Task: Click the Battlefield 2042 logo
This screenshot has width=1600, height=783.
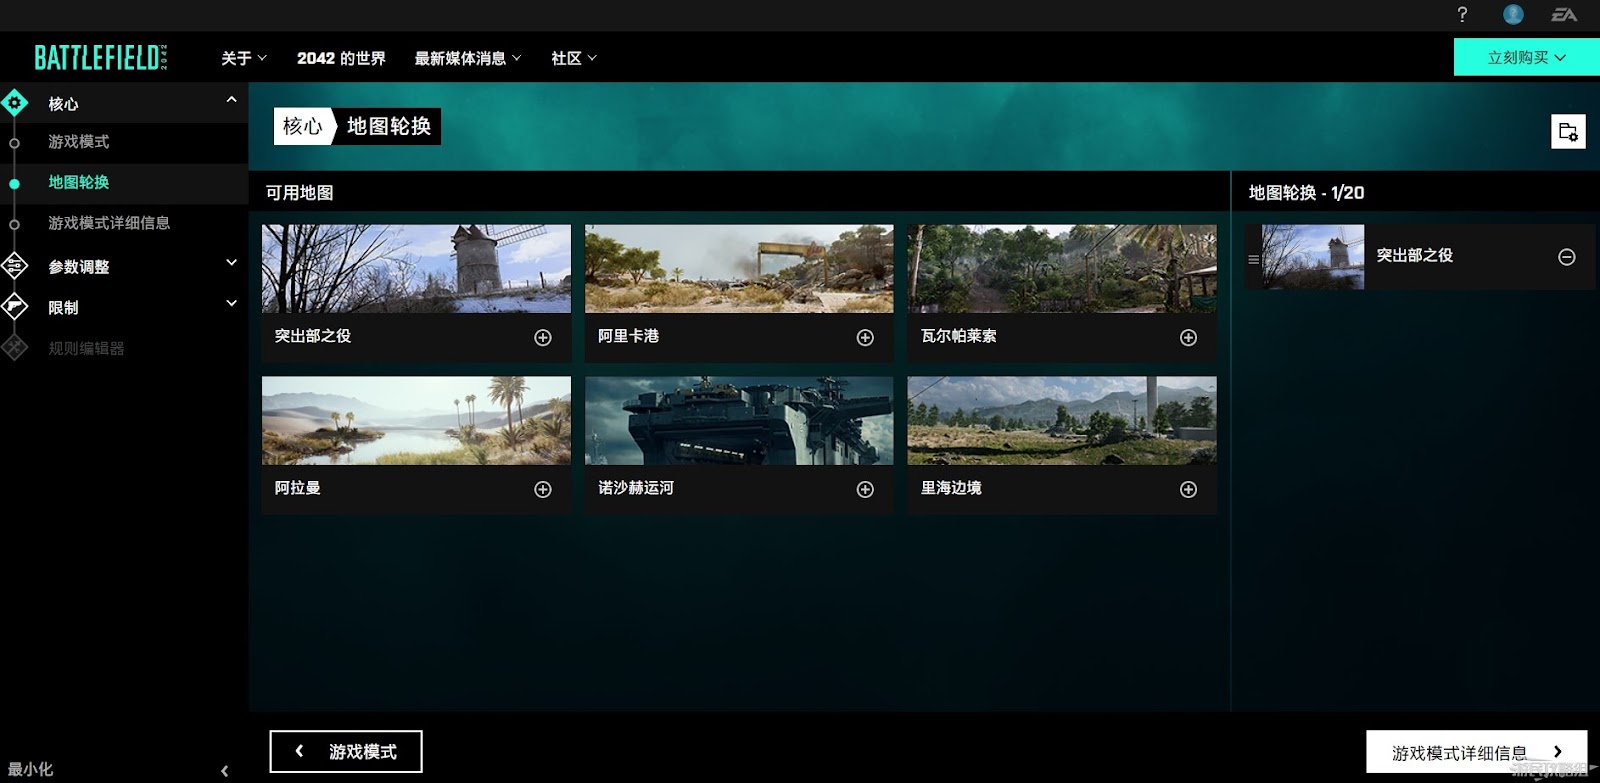Action: [x=101, y=57]
